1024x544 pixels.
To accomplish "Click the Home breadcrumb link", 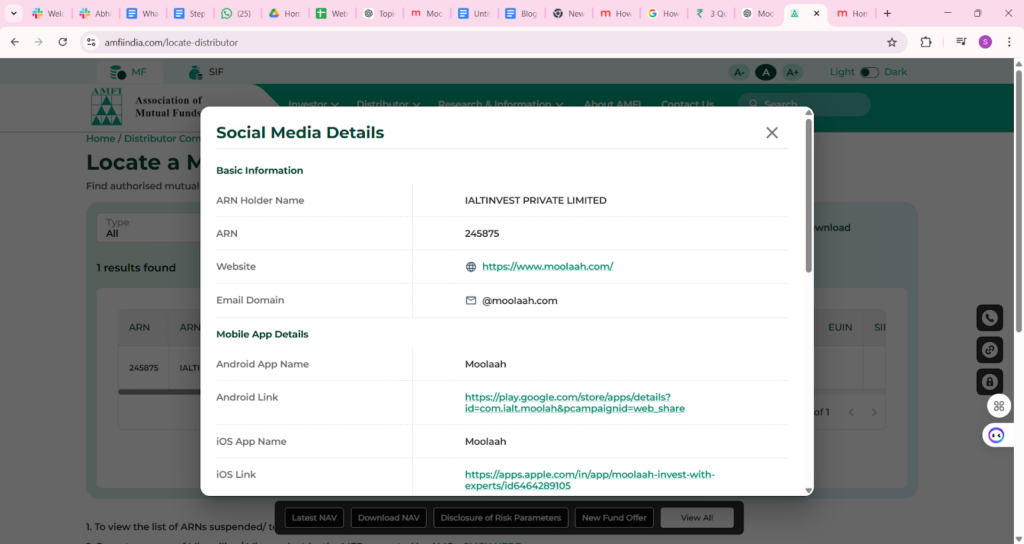I will [x=101, y=138].
